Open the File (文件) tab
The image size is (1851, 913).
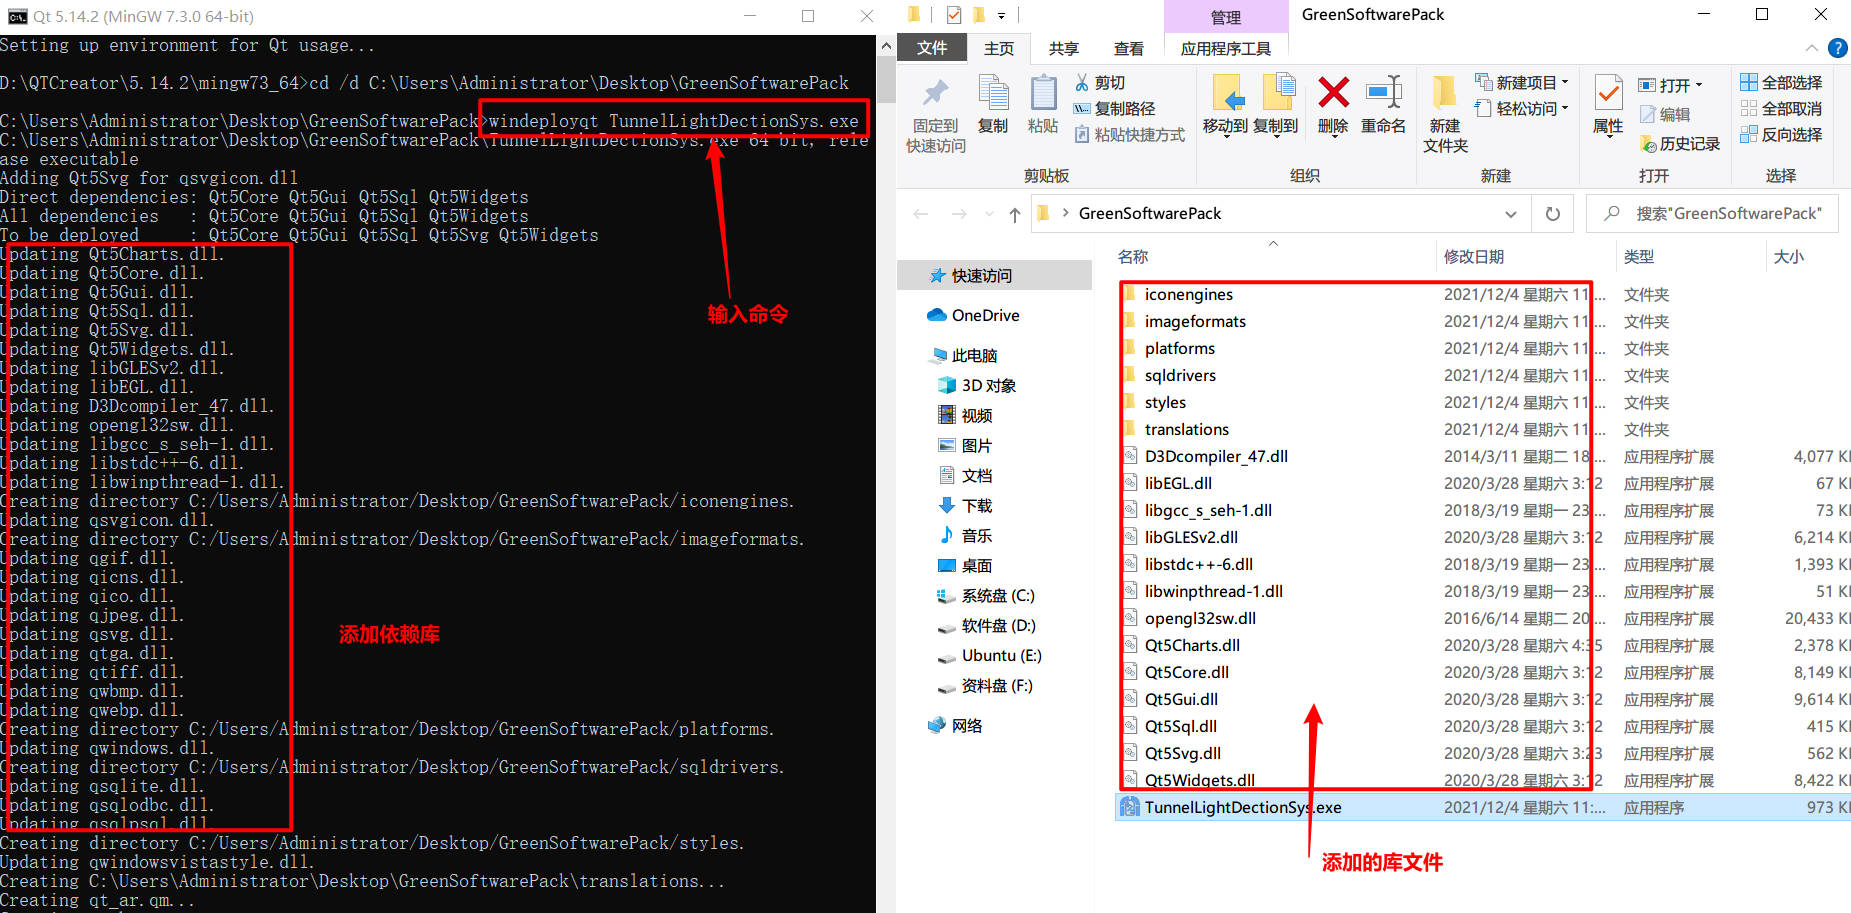[932, 48]
